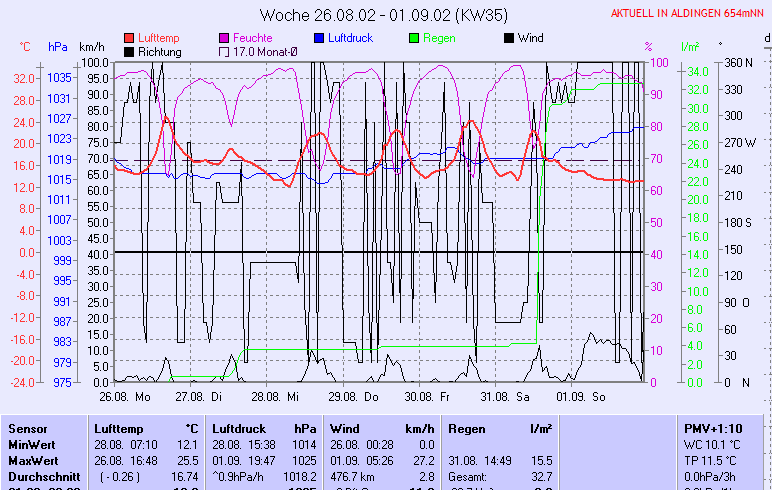Click the chart title Woche 26.08.02 - 01.09.02
The image size is (772, 490).
click(x=385, y=14)
